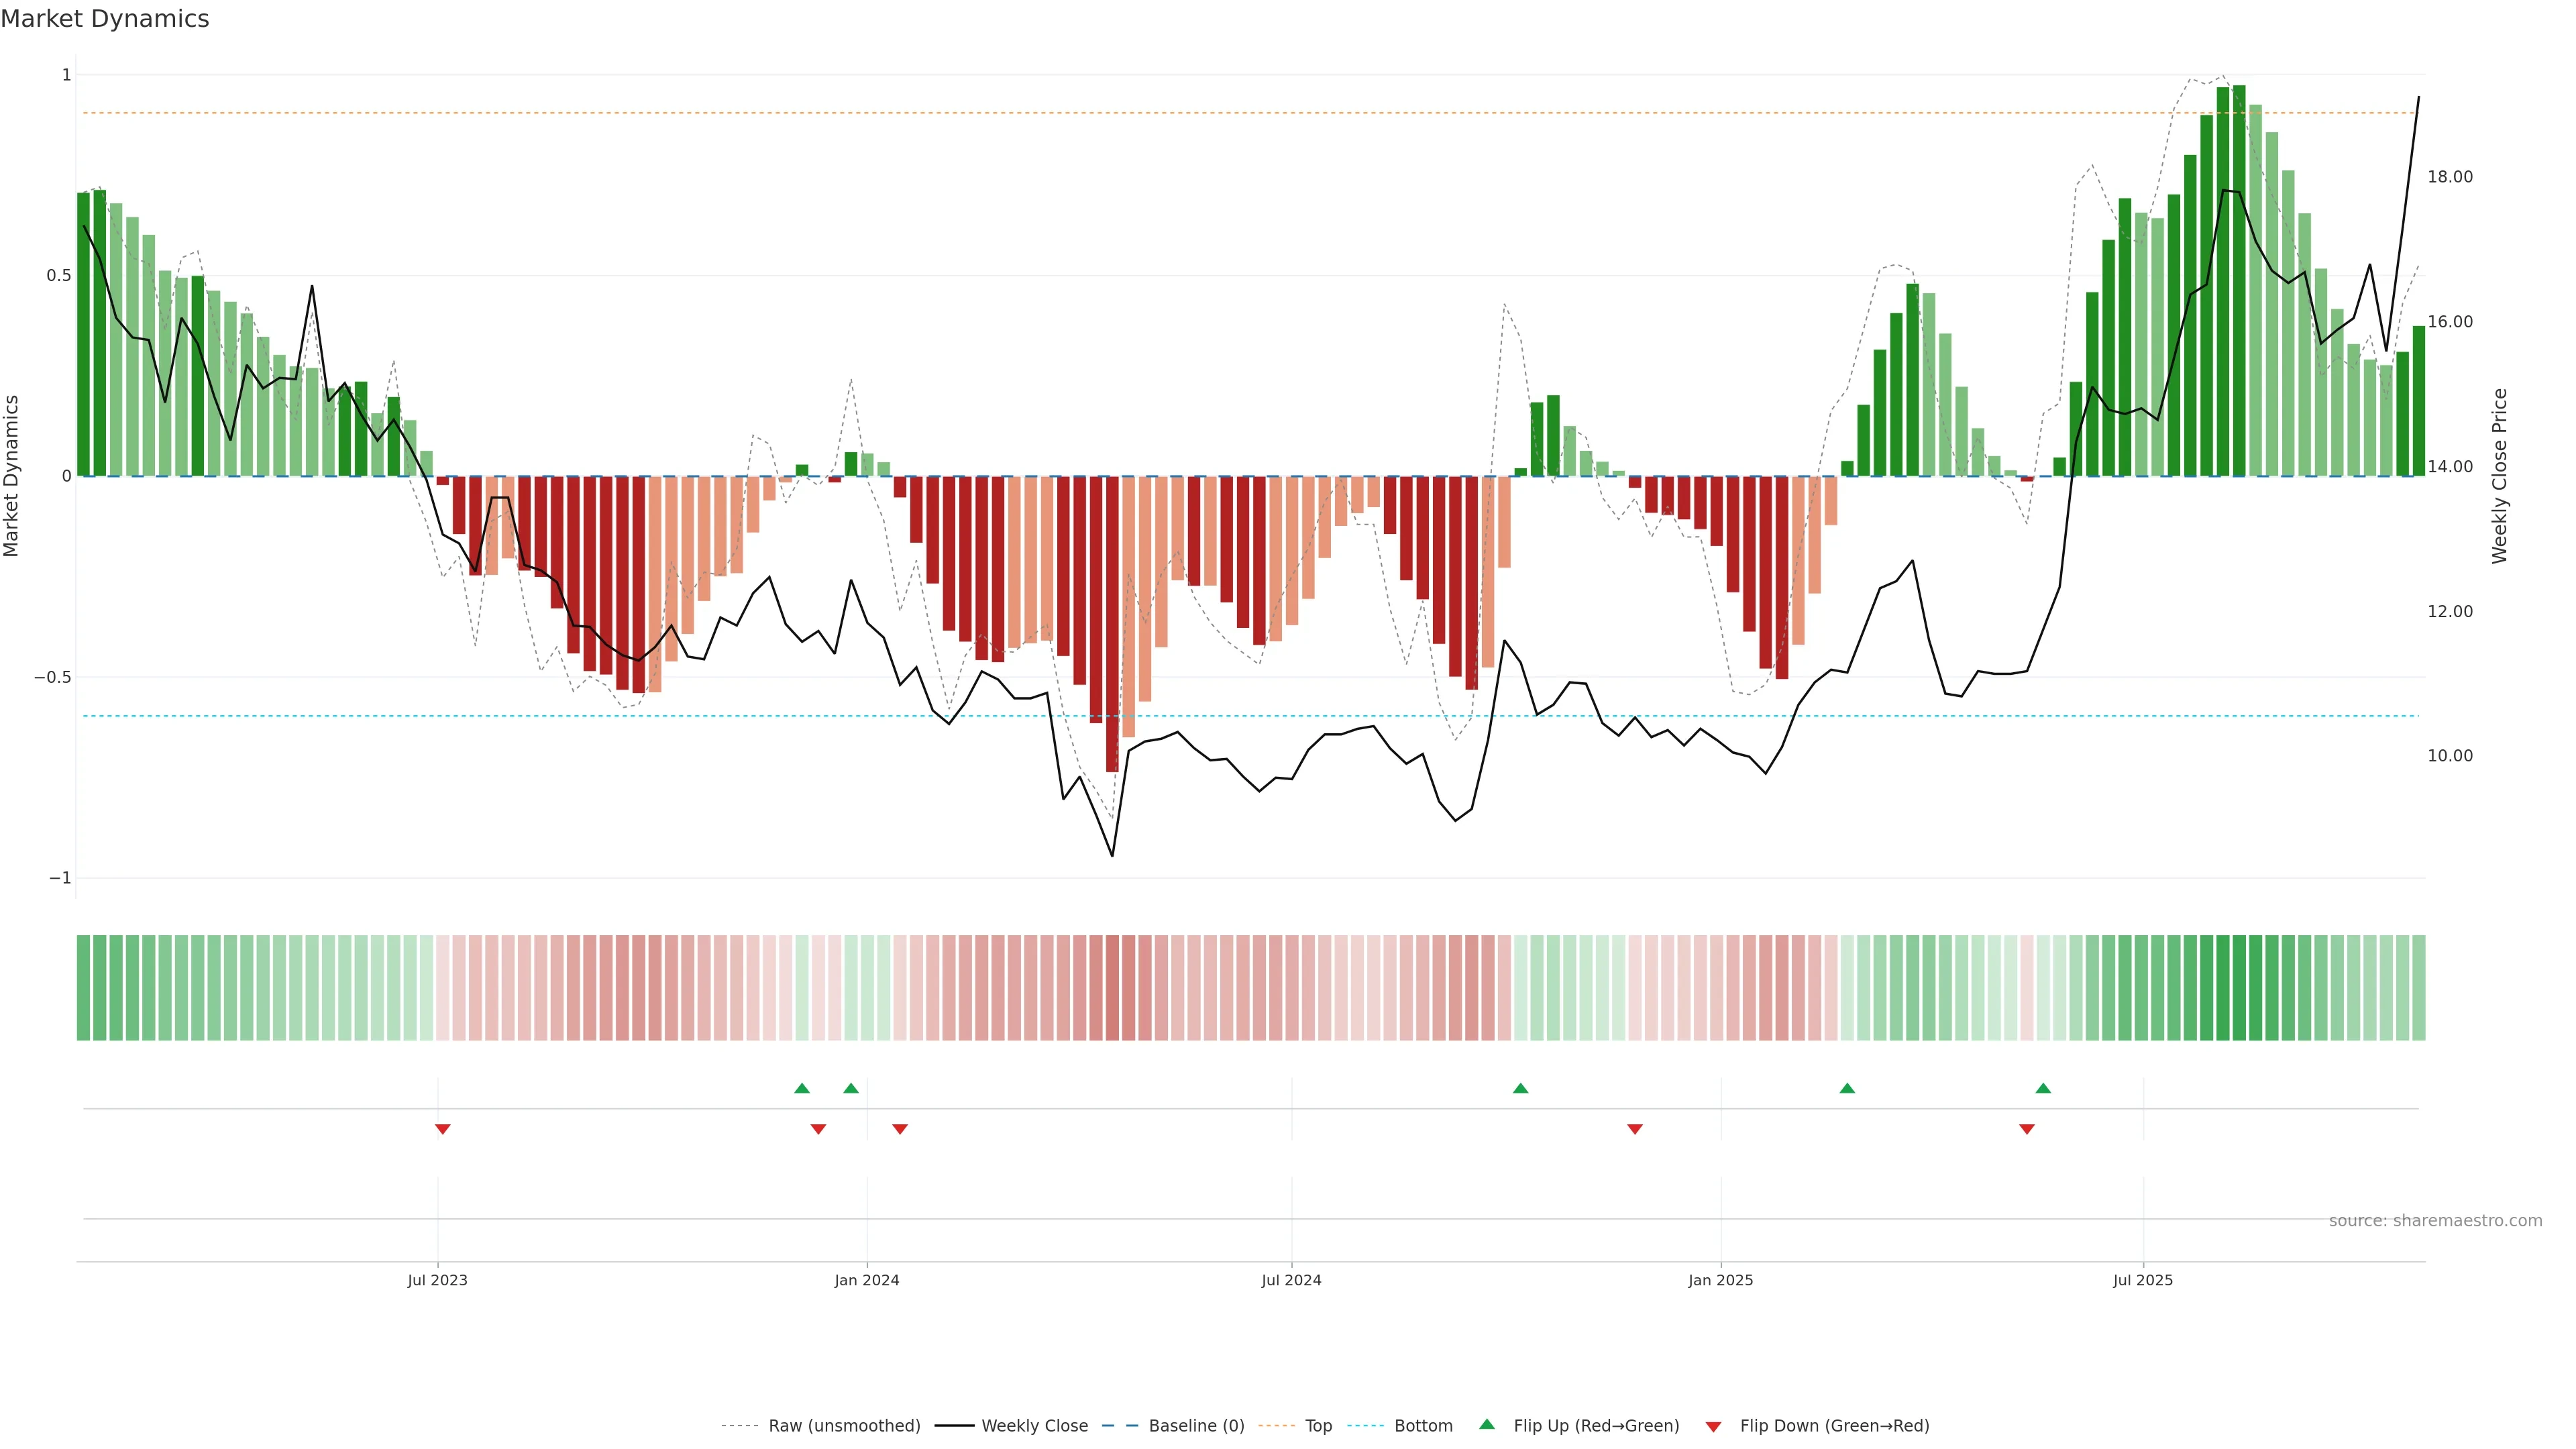
Task: Click the flip-up triangle between Jul 2024 and Jan 2025
Action: [x=1520, y=1088]
